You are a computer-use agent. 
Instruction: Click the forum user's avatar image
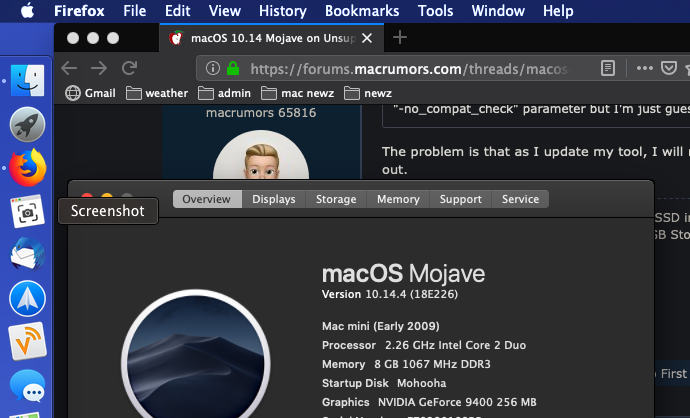click(261, 155)
